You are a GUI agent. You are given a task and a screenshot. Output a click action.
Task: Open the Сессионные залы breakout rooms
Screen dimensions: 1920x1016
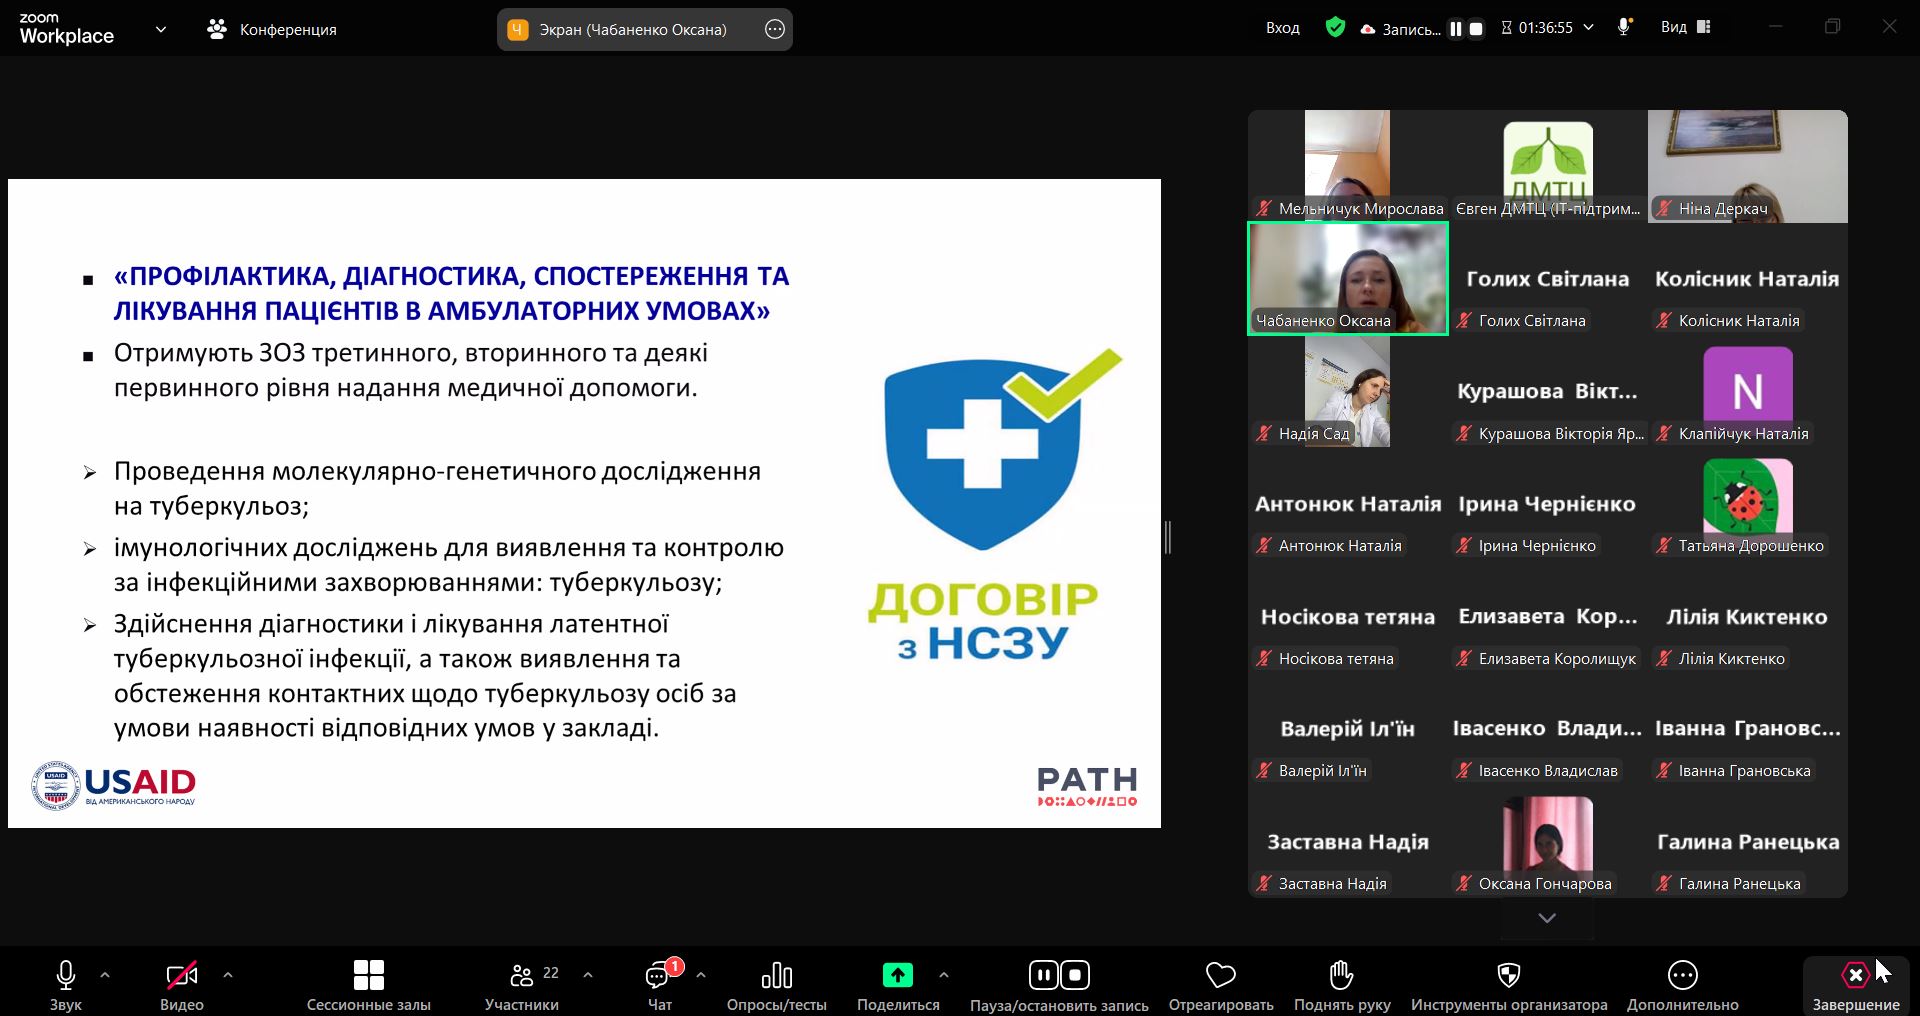pos(368,984)
